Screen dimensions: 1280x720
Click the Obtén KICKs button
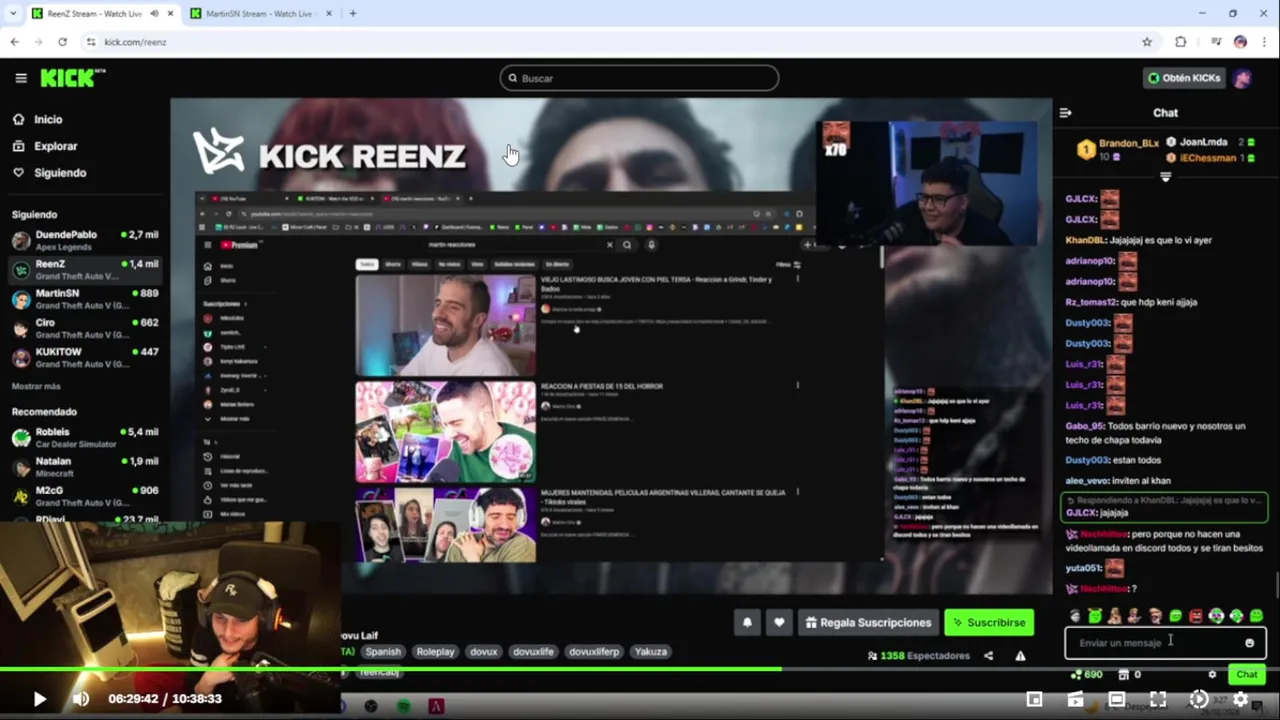(x=1185, y=78)
